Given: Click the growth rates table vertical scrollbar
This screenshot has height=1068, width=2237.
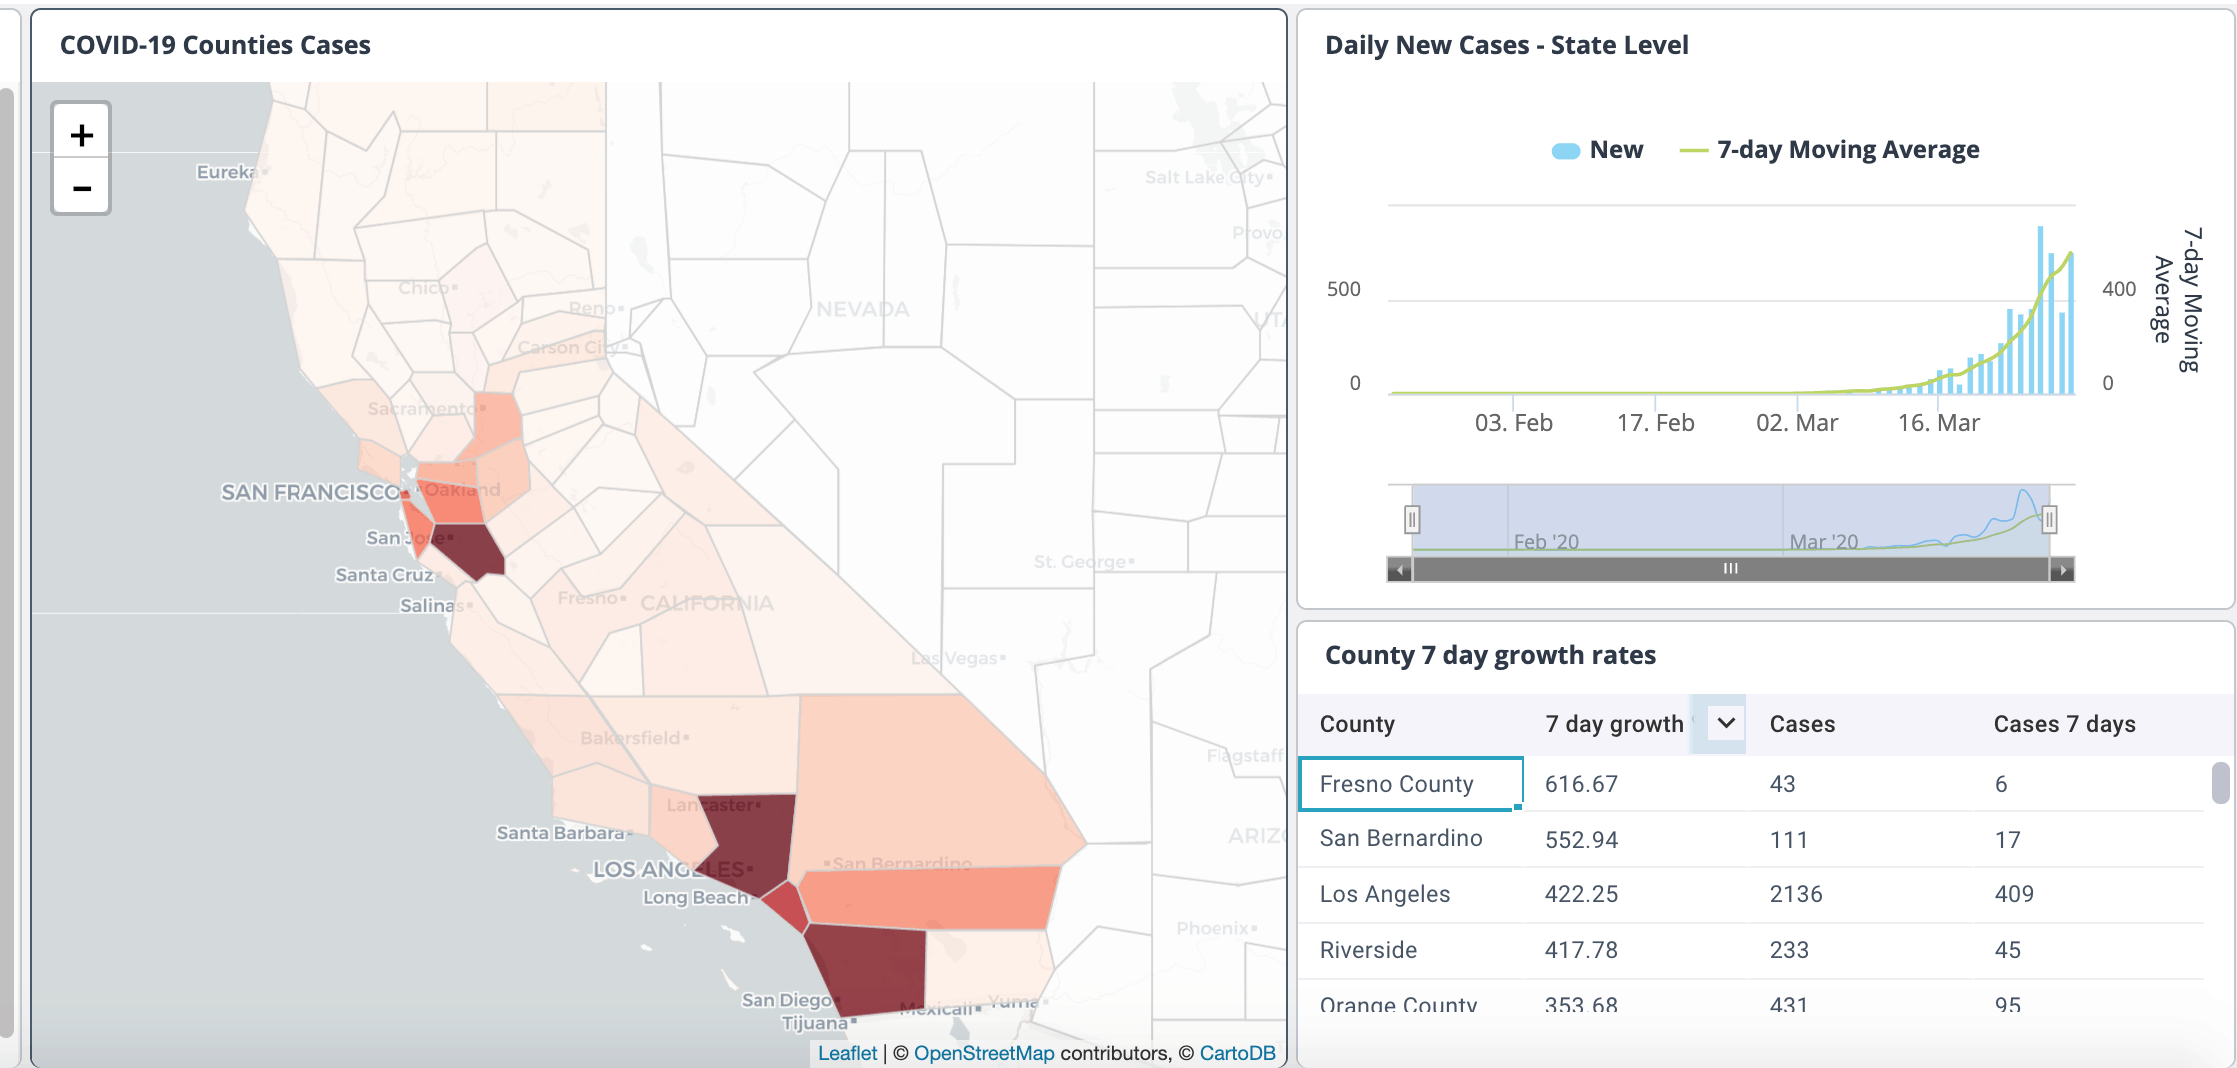Looking at the screenshot, I should 2220,783.
